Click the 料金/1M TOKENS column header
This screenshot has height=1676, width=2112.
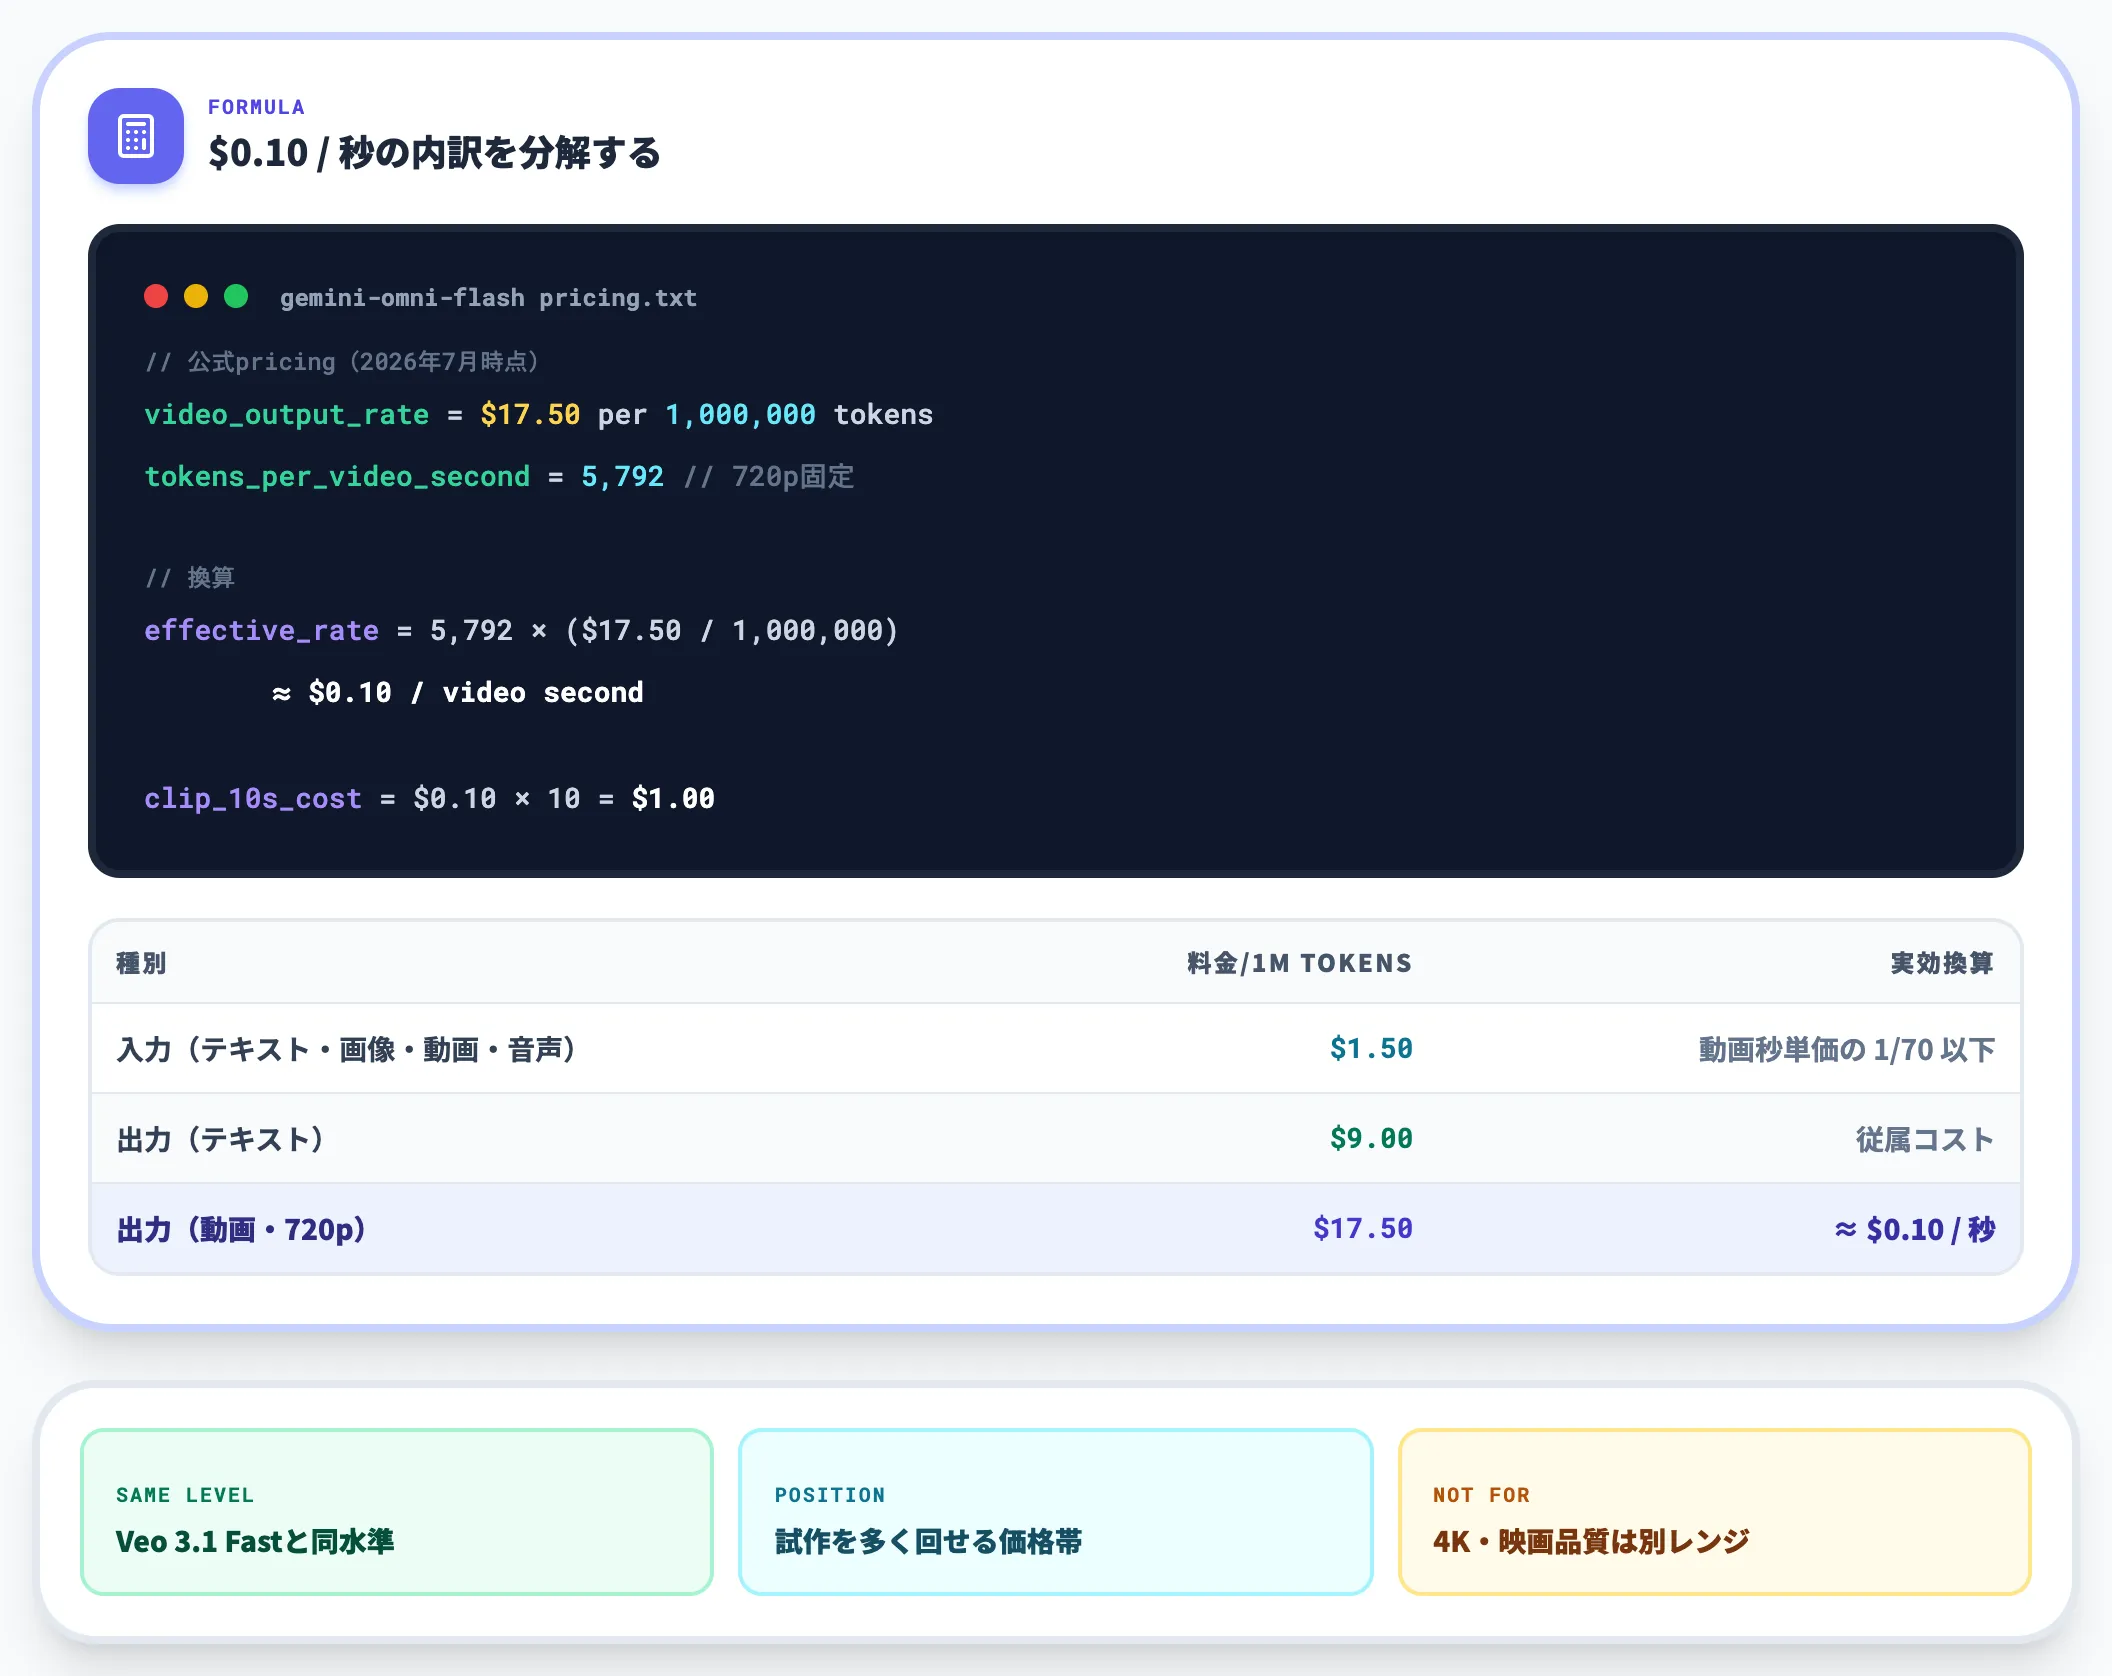(x=1299, y=963)
